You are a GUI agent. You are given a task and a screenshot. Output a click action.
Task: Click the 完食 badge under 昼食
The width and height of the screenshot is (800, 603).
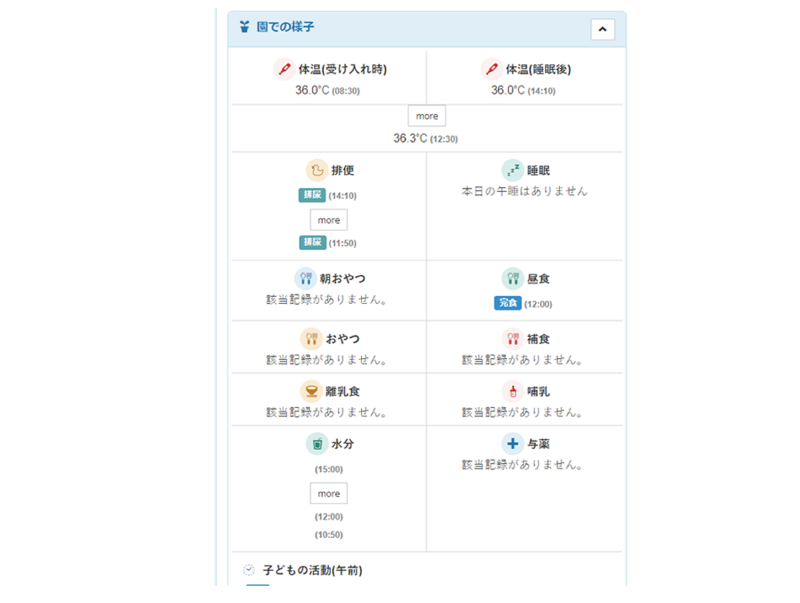point(507,303)
